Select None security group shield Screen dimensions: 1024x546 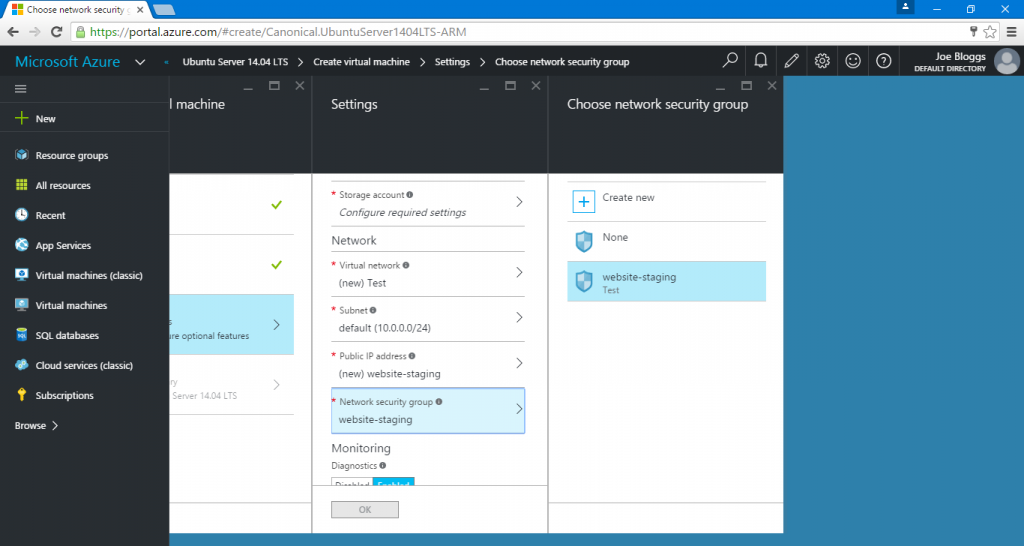tap(583, 241)
